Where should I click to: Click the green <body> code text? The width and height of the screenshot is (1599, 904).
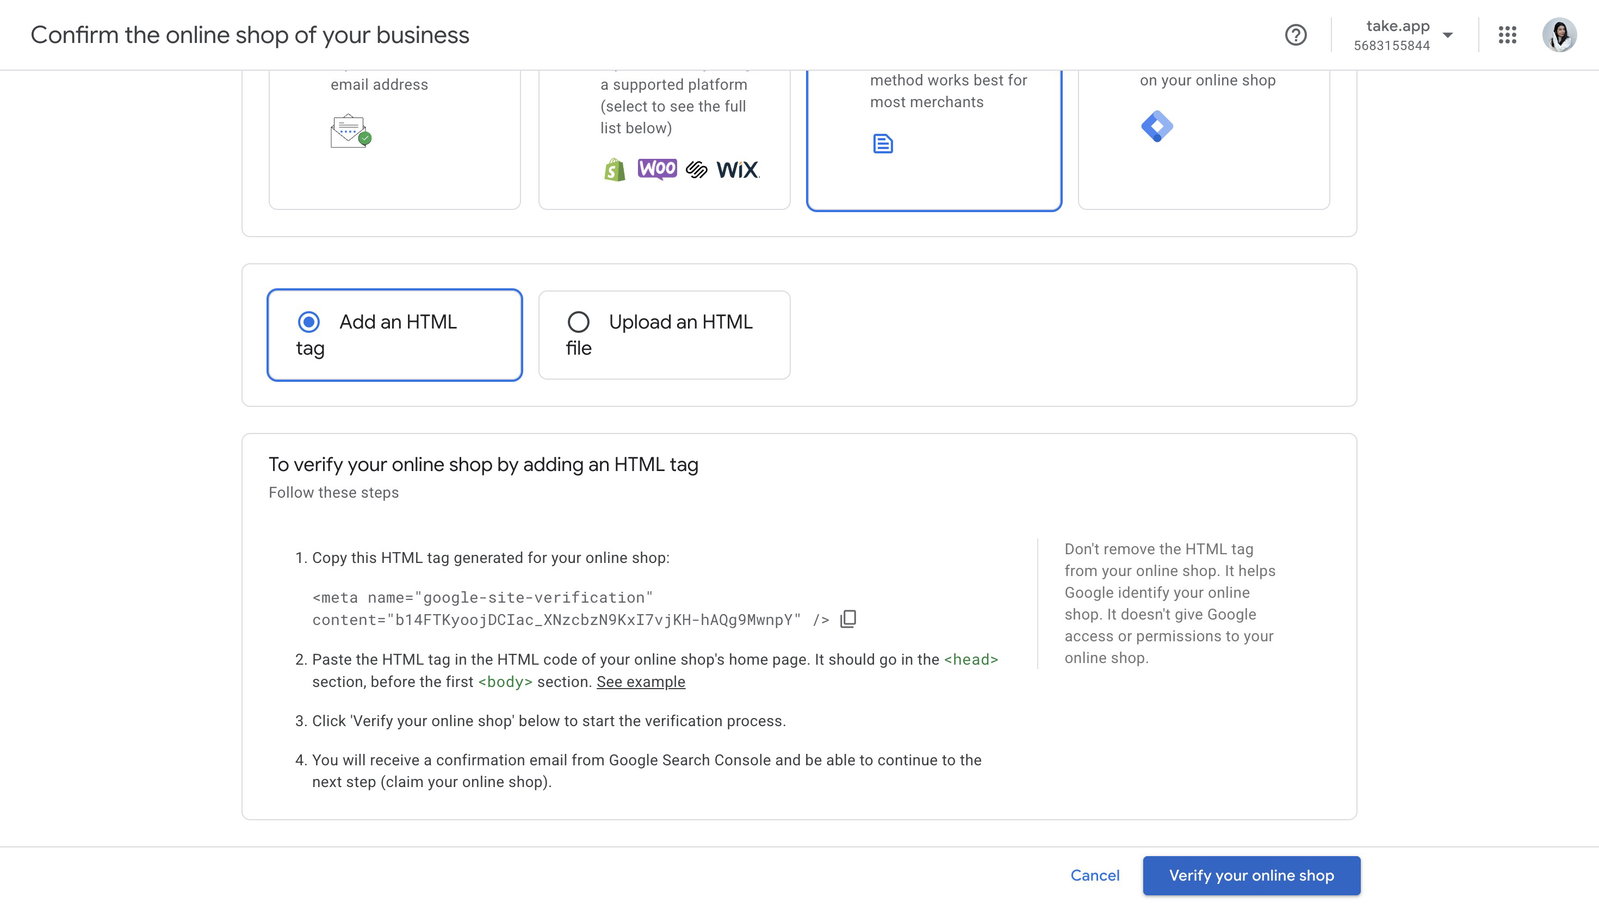tap(505, 682)
